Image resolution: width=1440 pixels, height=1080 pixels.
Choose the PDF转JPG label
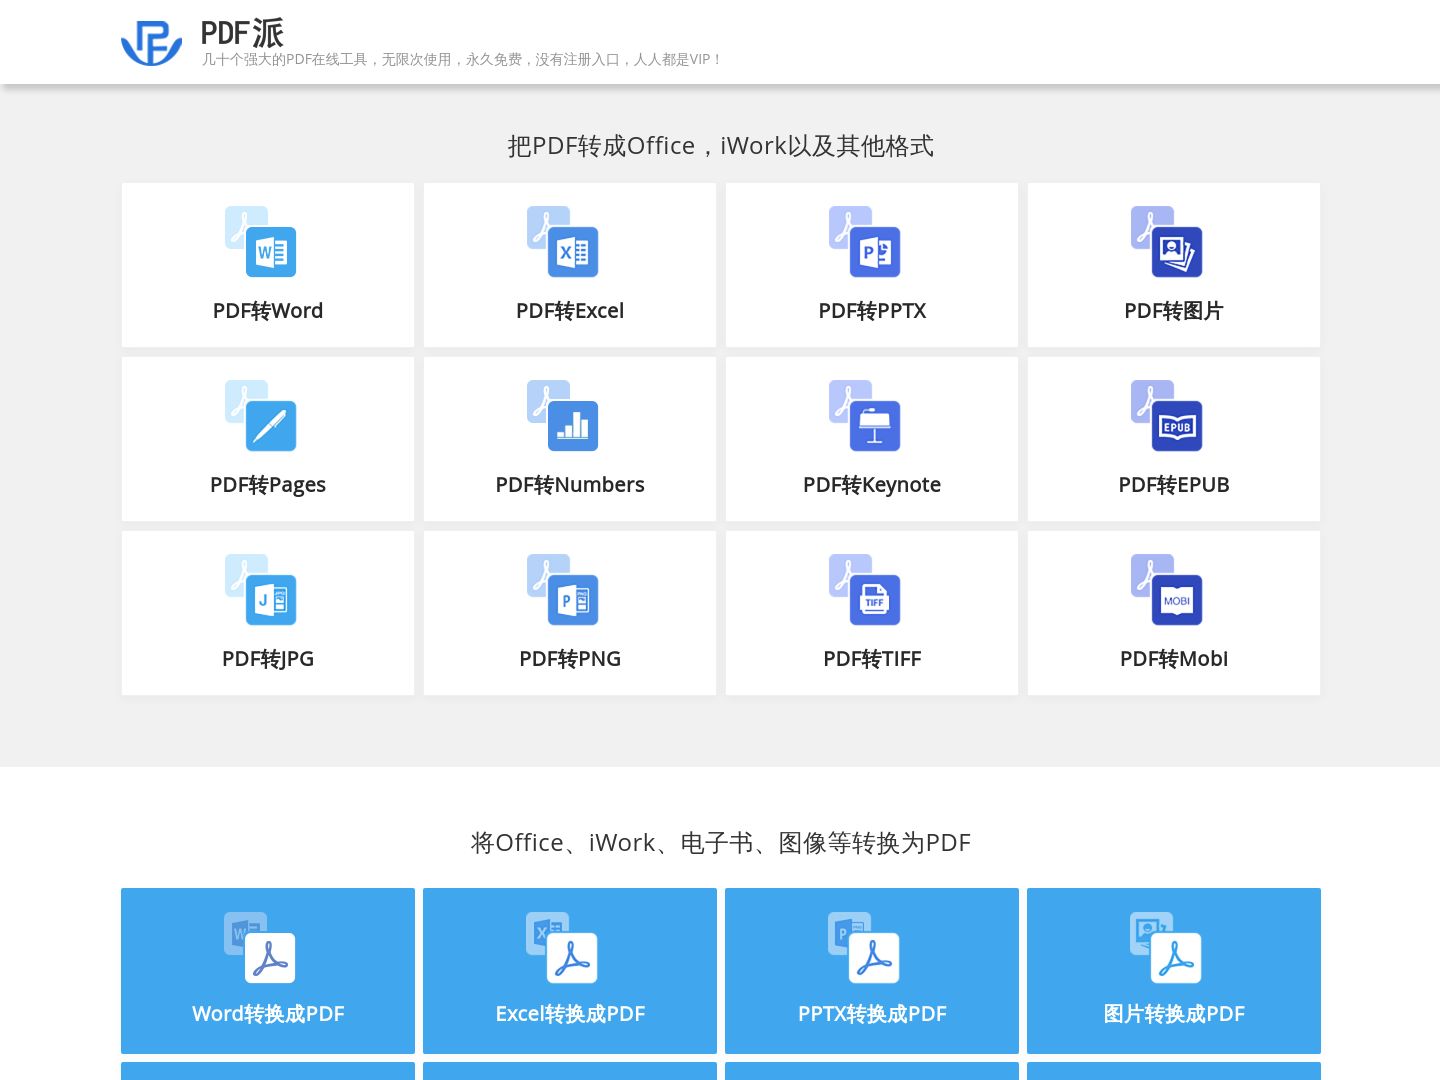(x=268, y=659)
